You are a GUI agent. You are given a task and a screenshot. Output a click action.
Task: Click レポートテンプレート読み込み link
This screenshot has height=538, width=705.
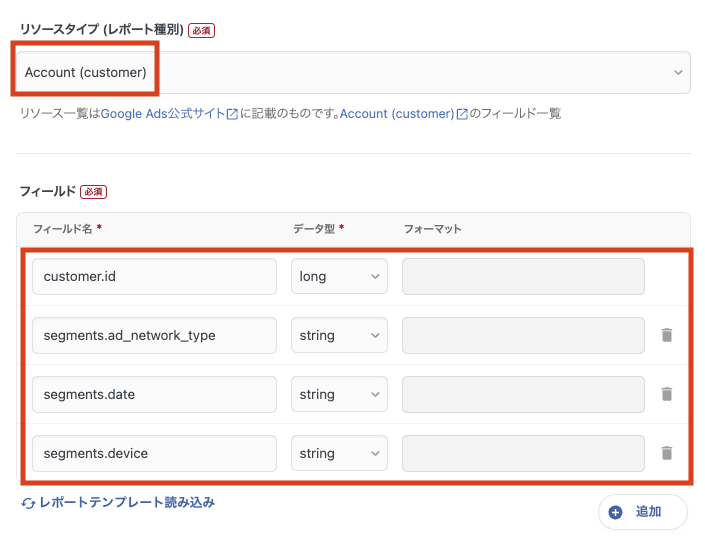(127, 502)
